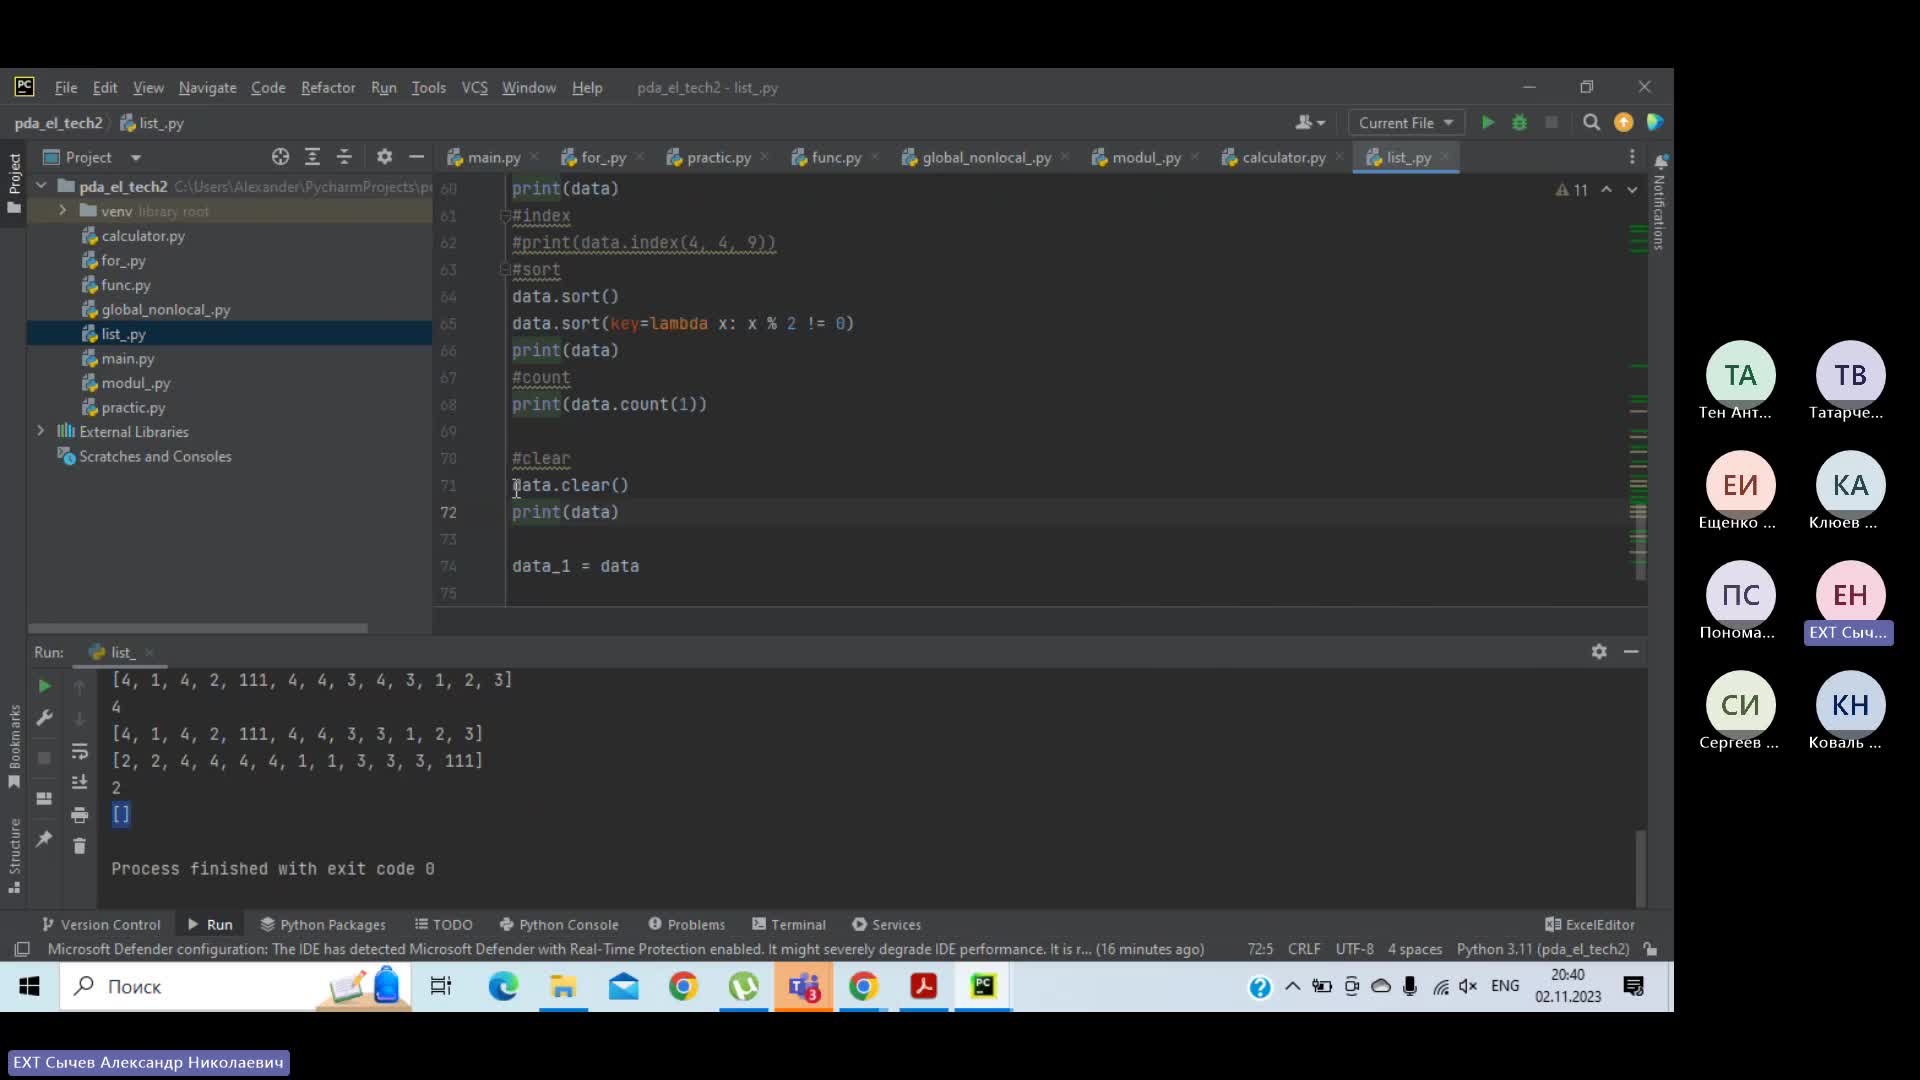Click 4 spaces indent widget
This screenshot has height=1080, width=1920.
click(x=1414, y=949)
